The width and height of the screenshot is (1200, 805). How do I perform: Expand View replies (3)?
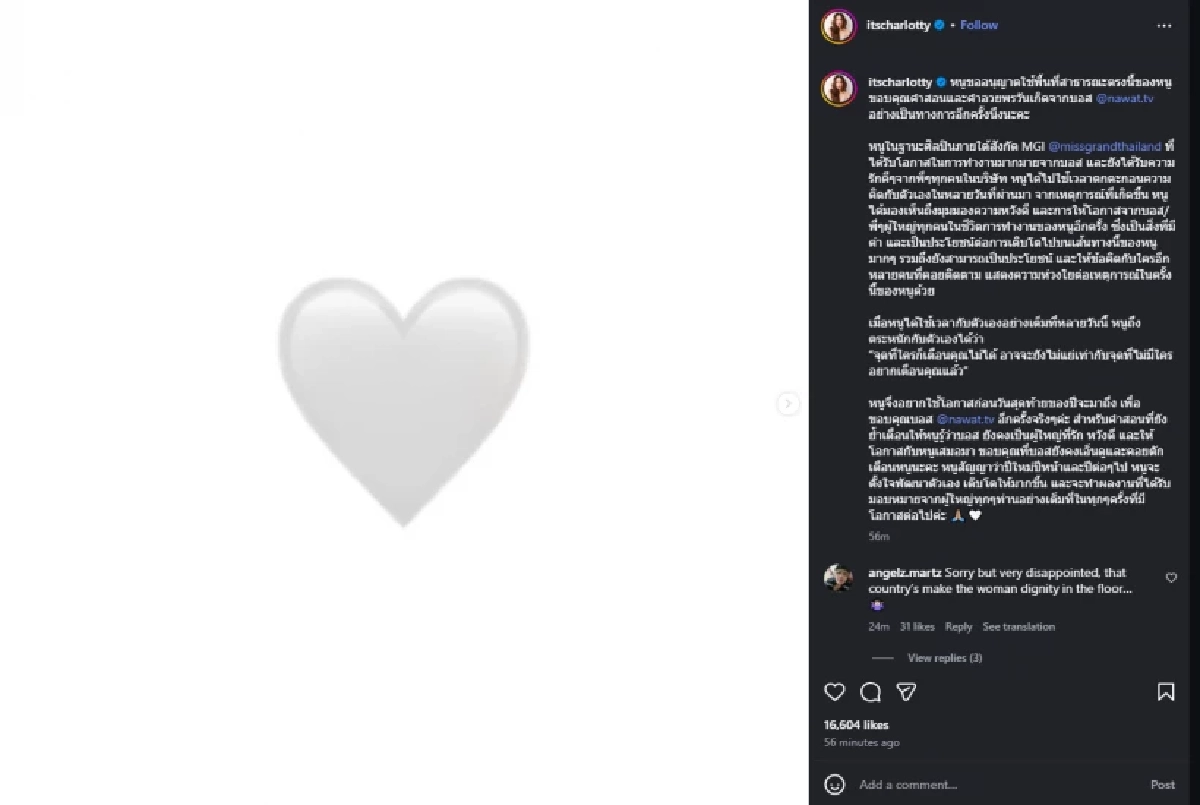(x=944, y=658)
